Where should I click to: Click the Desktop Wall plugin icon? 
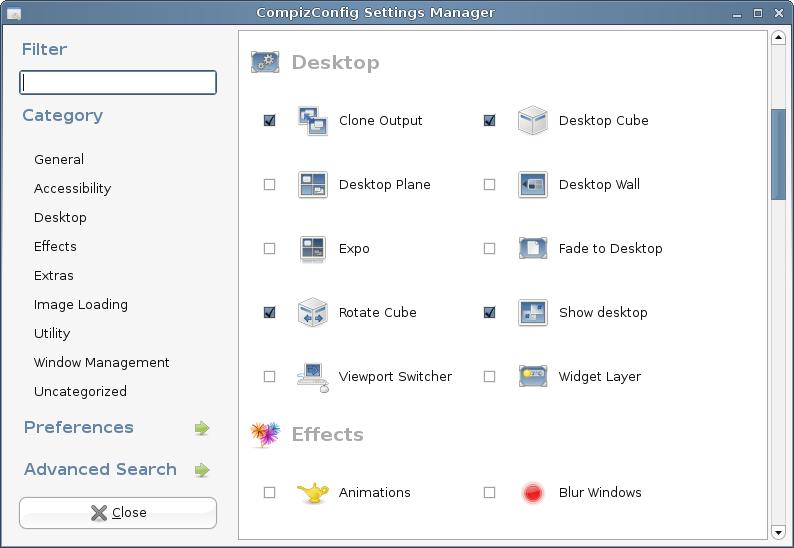click(x=533, y=184)
